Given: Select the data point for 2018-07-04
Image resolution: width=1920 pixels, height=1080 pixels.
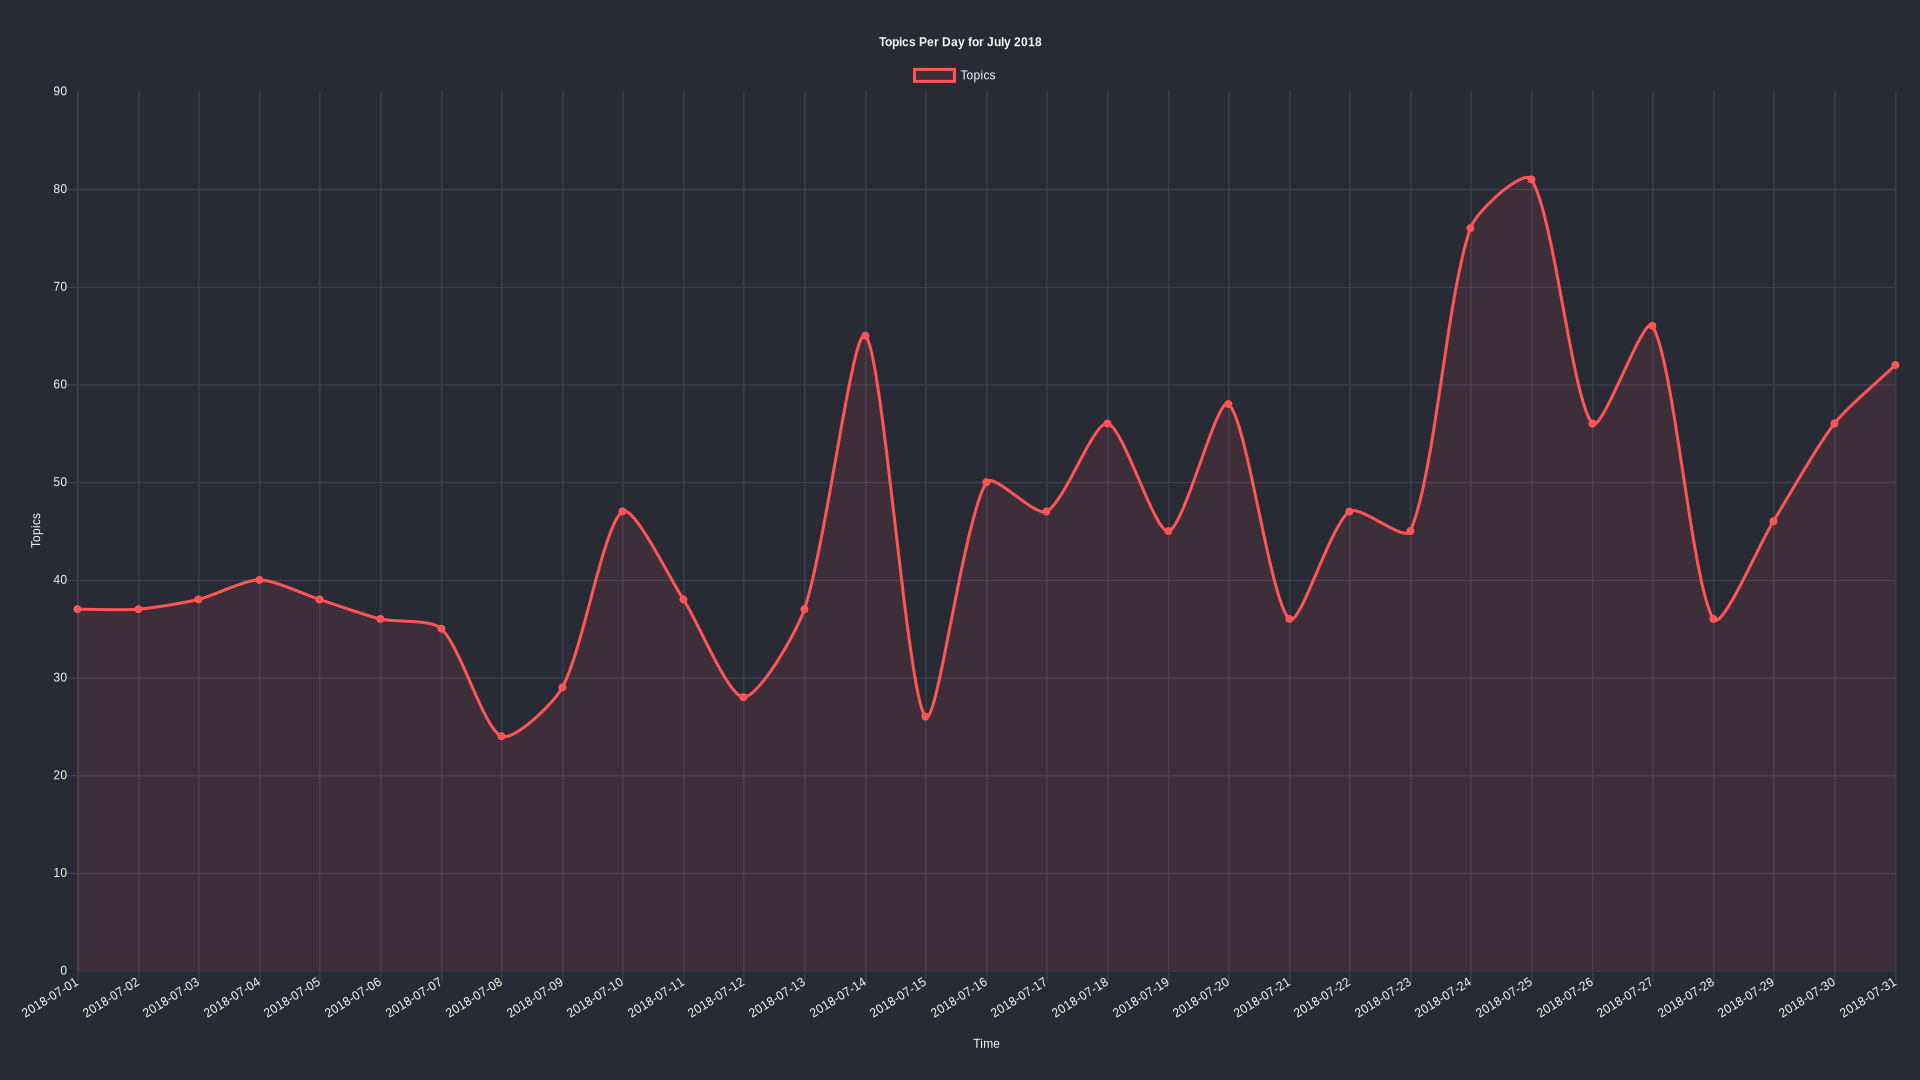Looking at the screenshot, I should pyautogui.click(x=259, y=580).
